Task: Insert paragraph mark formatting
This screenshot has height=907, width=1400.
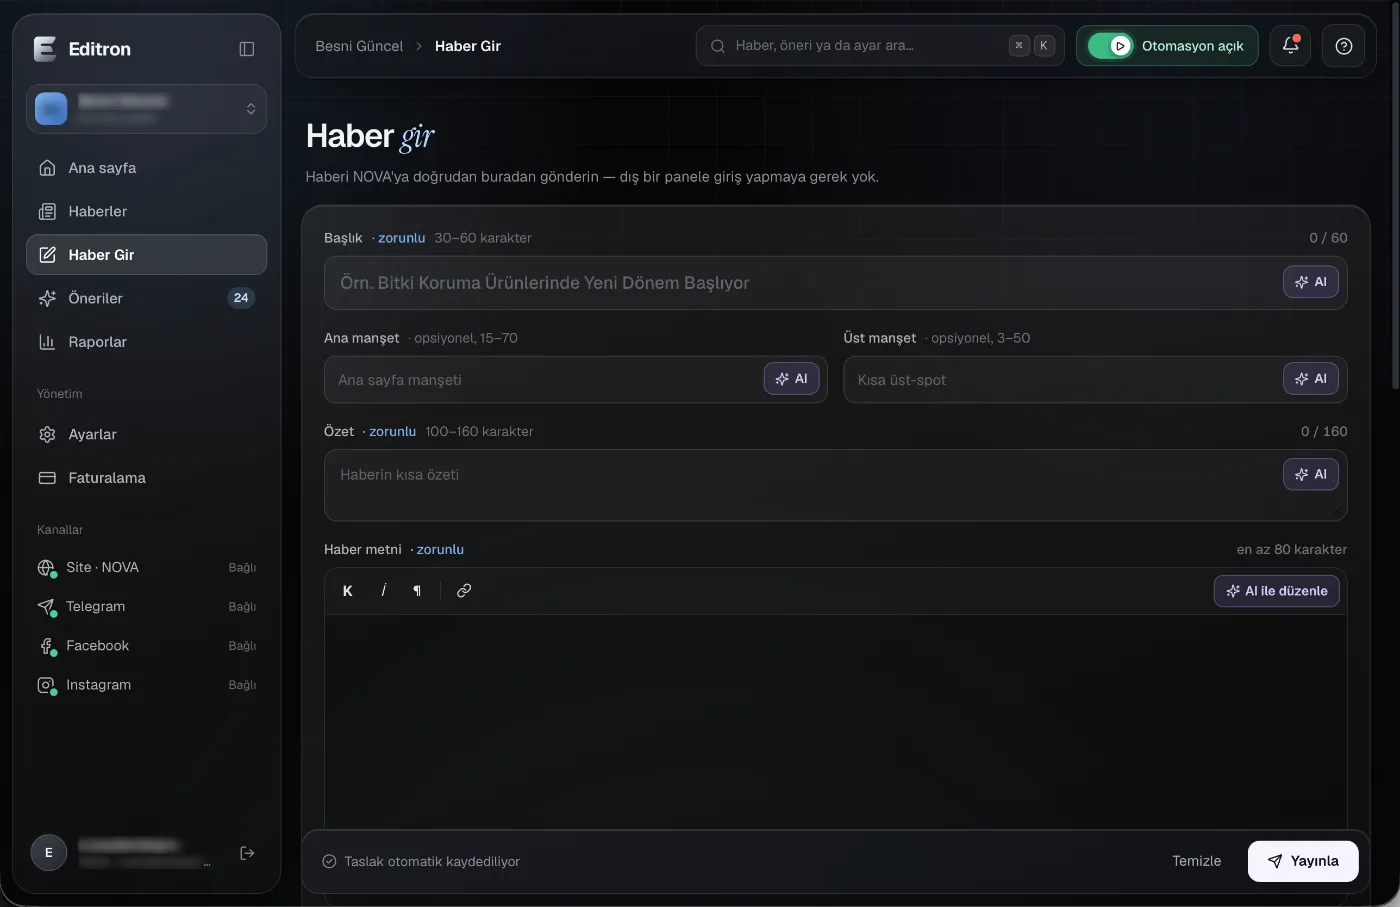Action: 417,591
